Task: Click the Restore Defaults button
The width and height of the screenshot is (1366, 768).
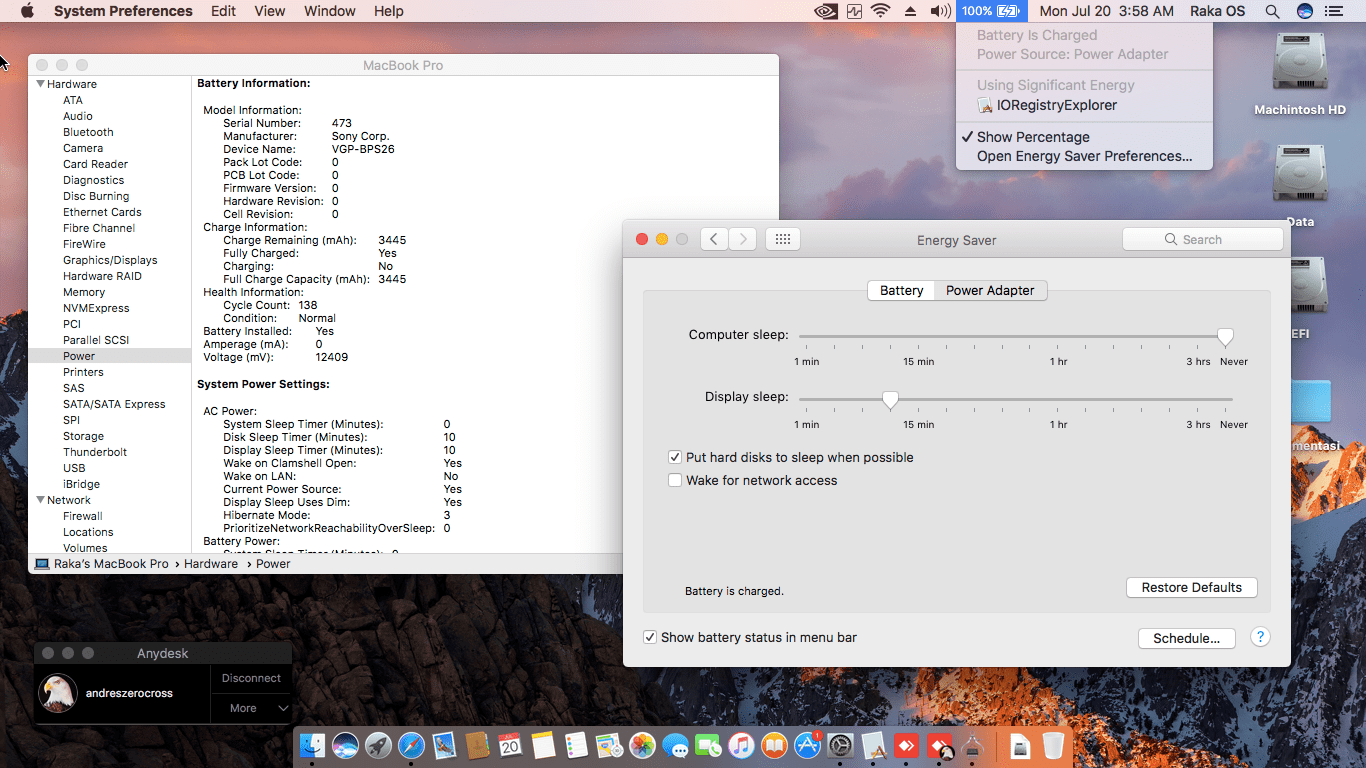Action: click(1192, 587)
